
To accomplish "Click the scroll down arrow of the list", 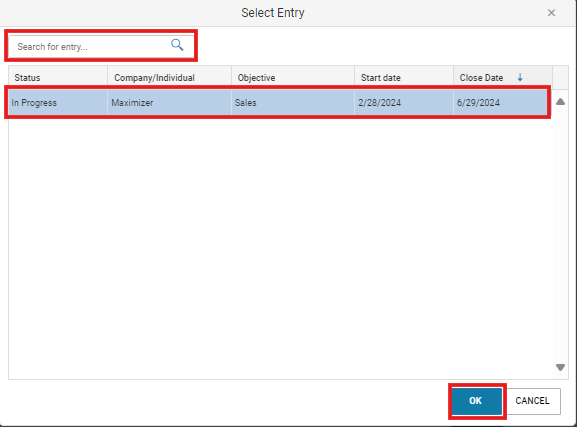I will click(x=560, y=367).
